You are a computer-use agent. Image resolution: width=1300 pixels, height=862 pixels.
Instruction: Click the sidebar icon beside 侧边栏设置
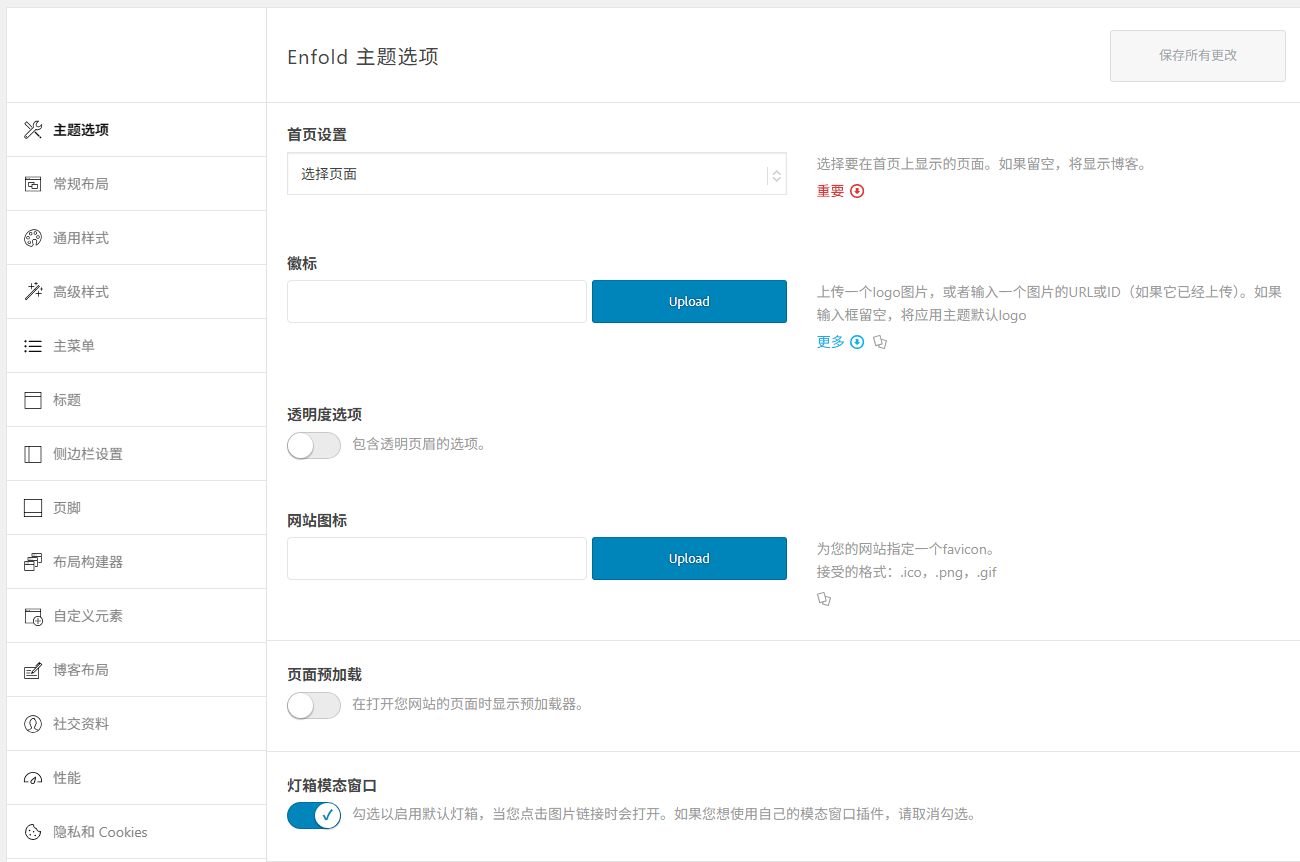click(33, 454)
